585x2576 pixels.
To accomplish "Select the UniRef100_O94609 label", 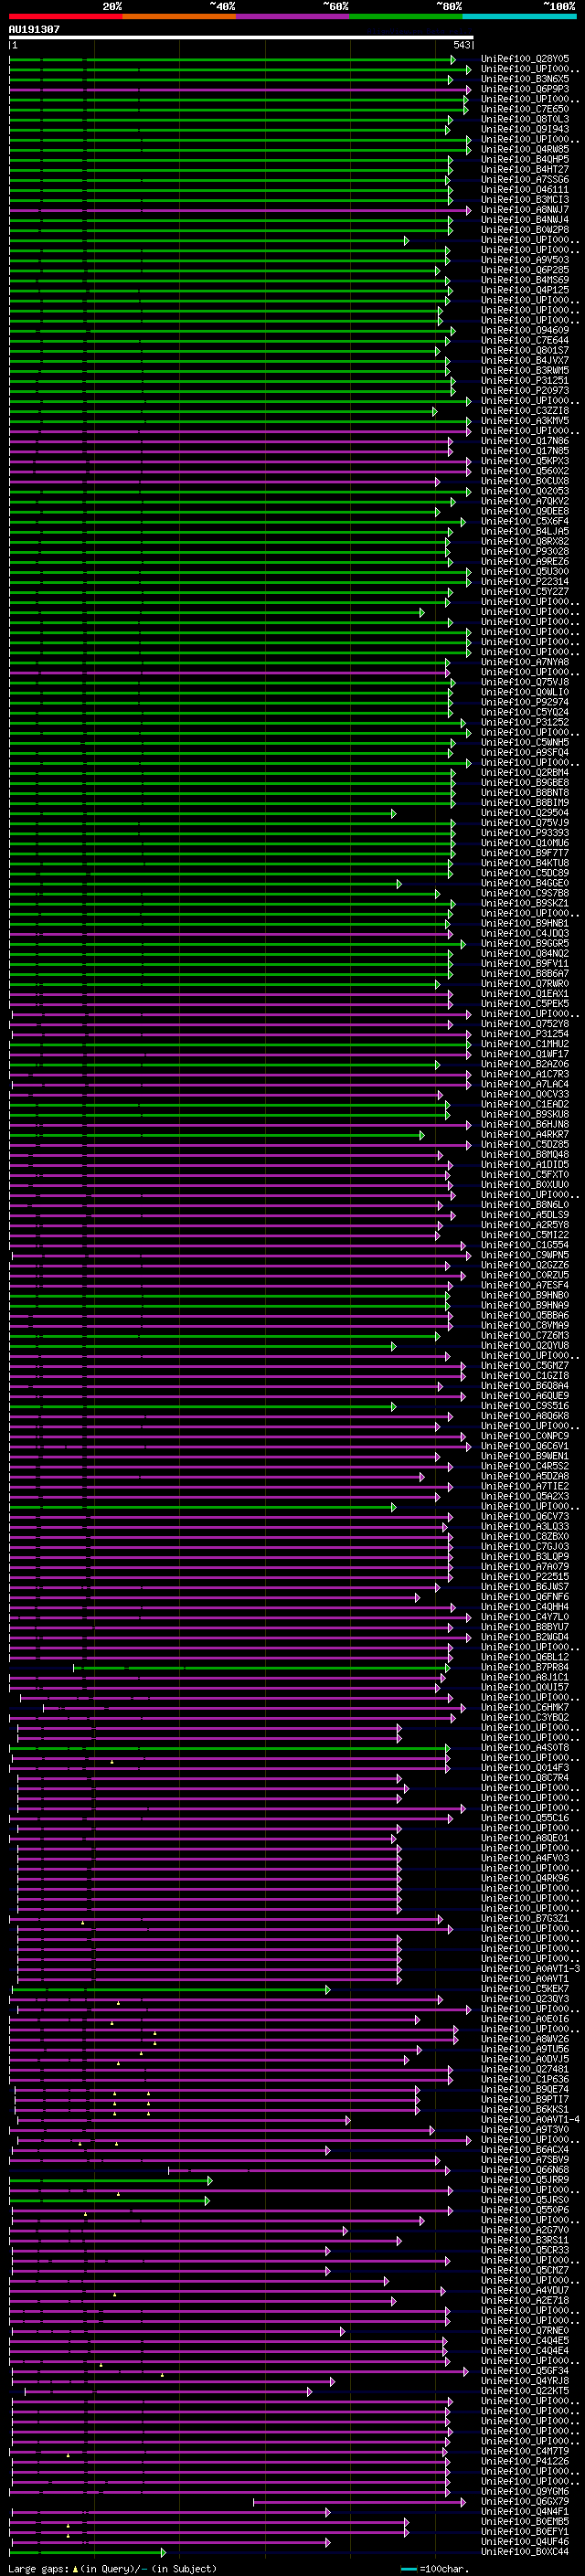I will coord(525,330).
